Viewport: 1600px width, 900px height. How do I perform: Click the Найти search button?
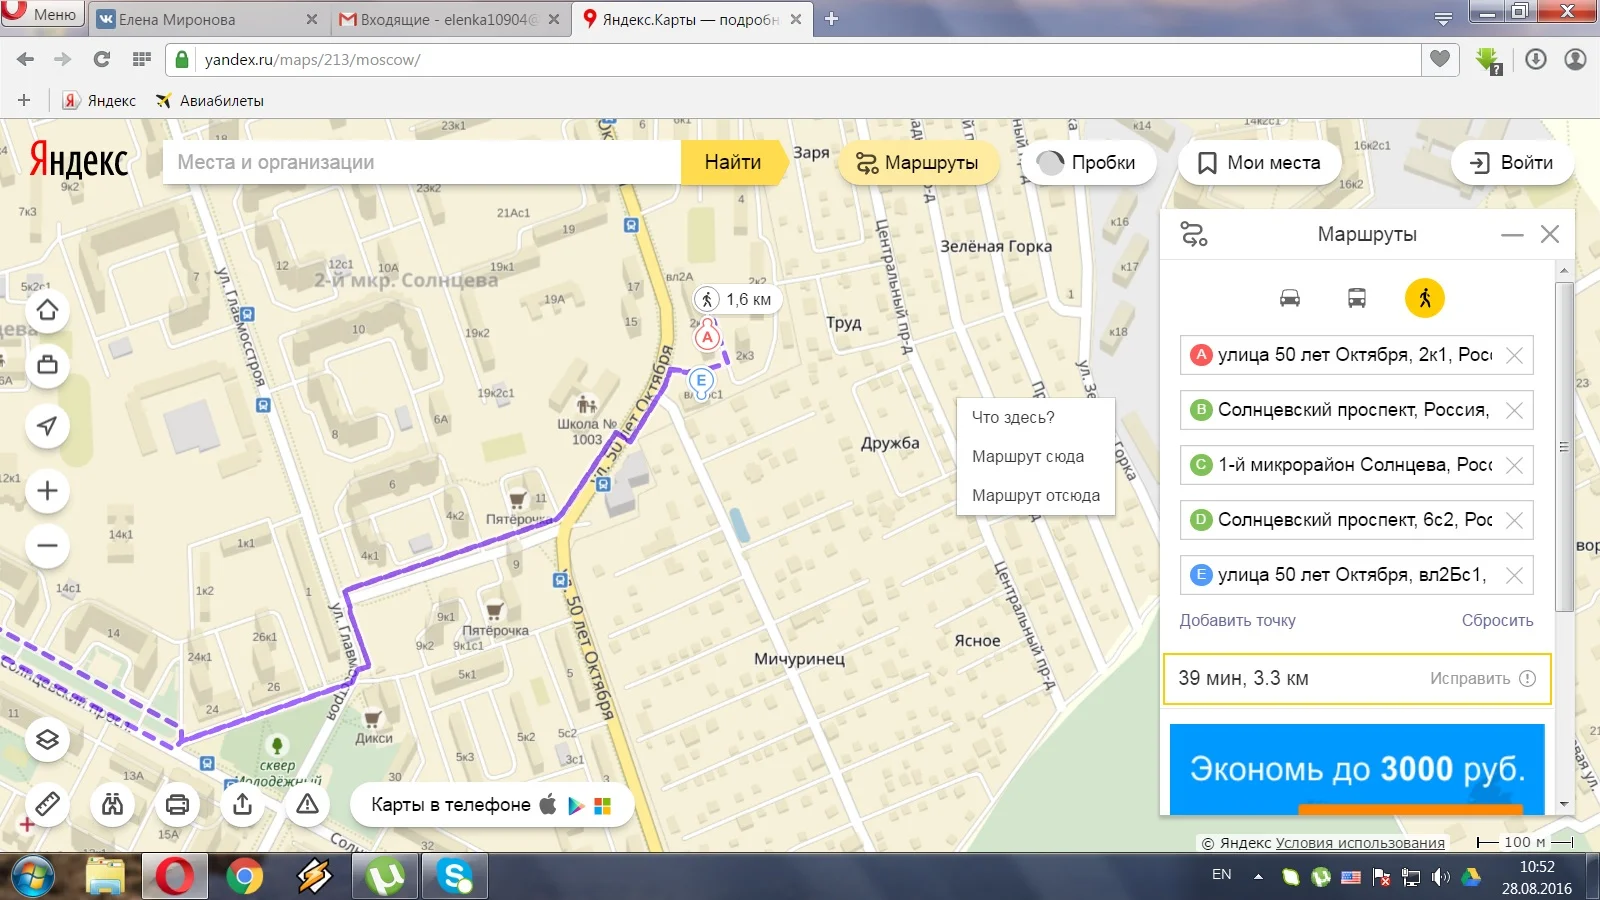click(x=733, y=162)
